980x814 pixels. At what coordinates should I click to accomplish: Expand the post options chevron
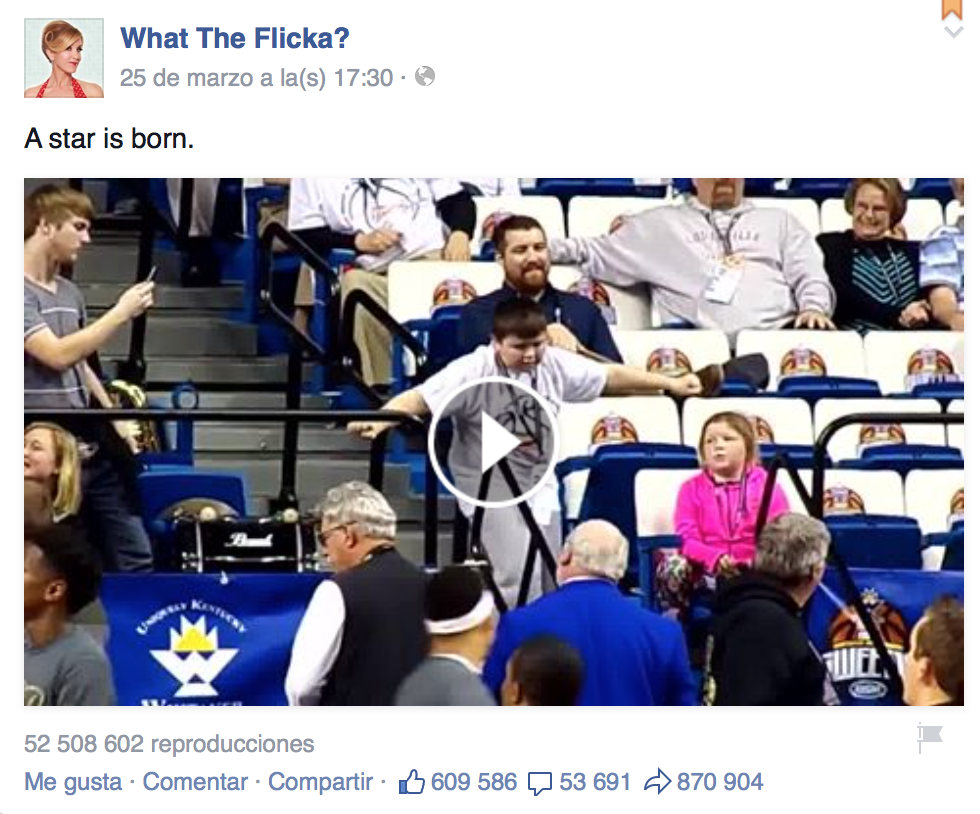[953, 32]
